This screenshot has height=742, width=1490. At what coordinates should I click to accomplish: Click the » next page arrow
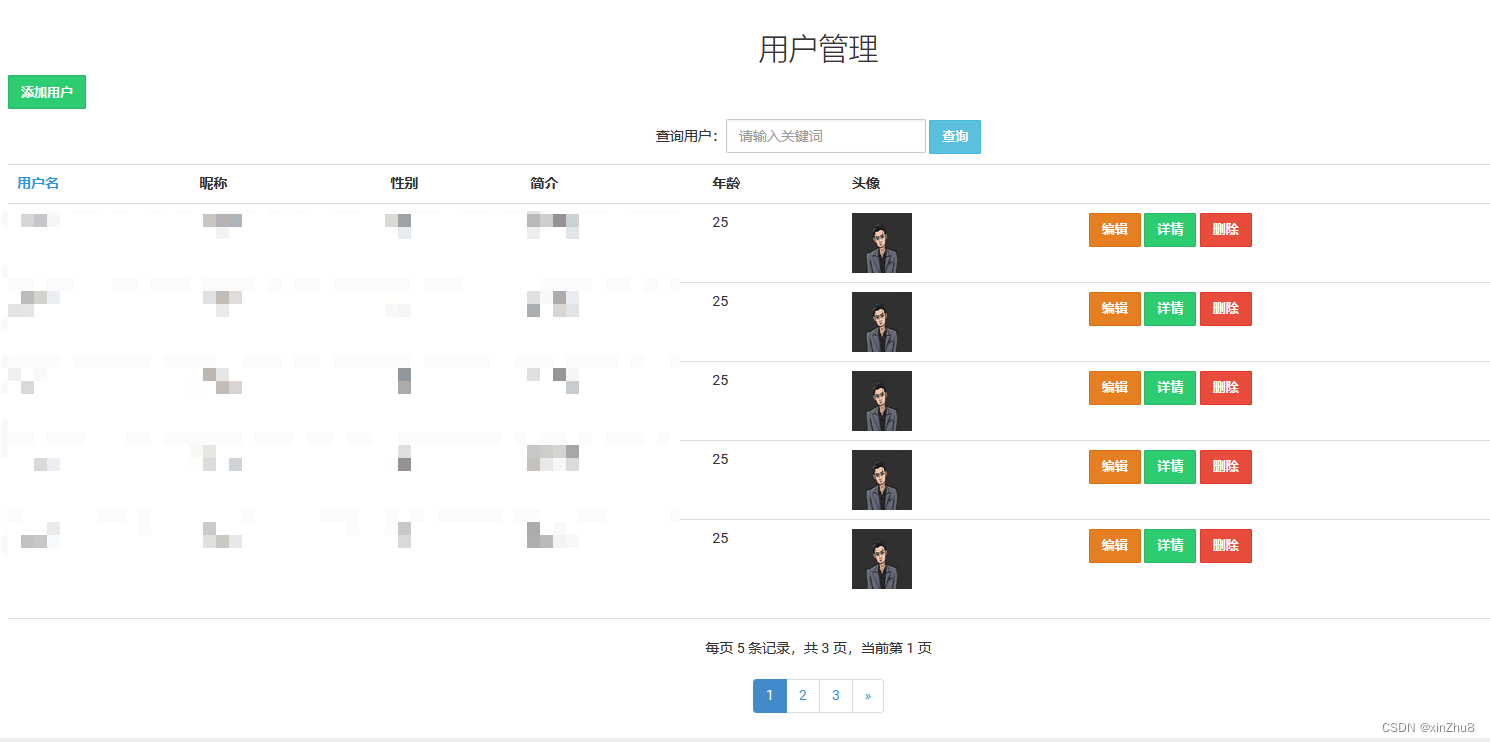tap(867, 696)
